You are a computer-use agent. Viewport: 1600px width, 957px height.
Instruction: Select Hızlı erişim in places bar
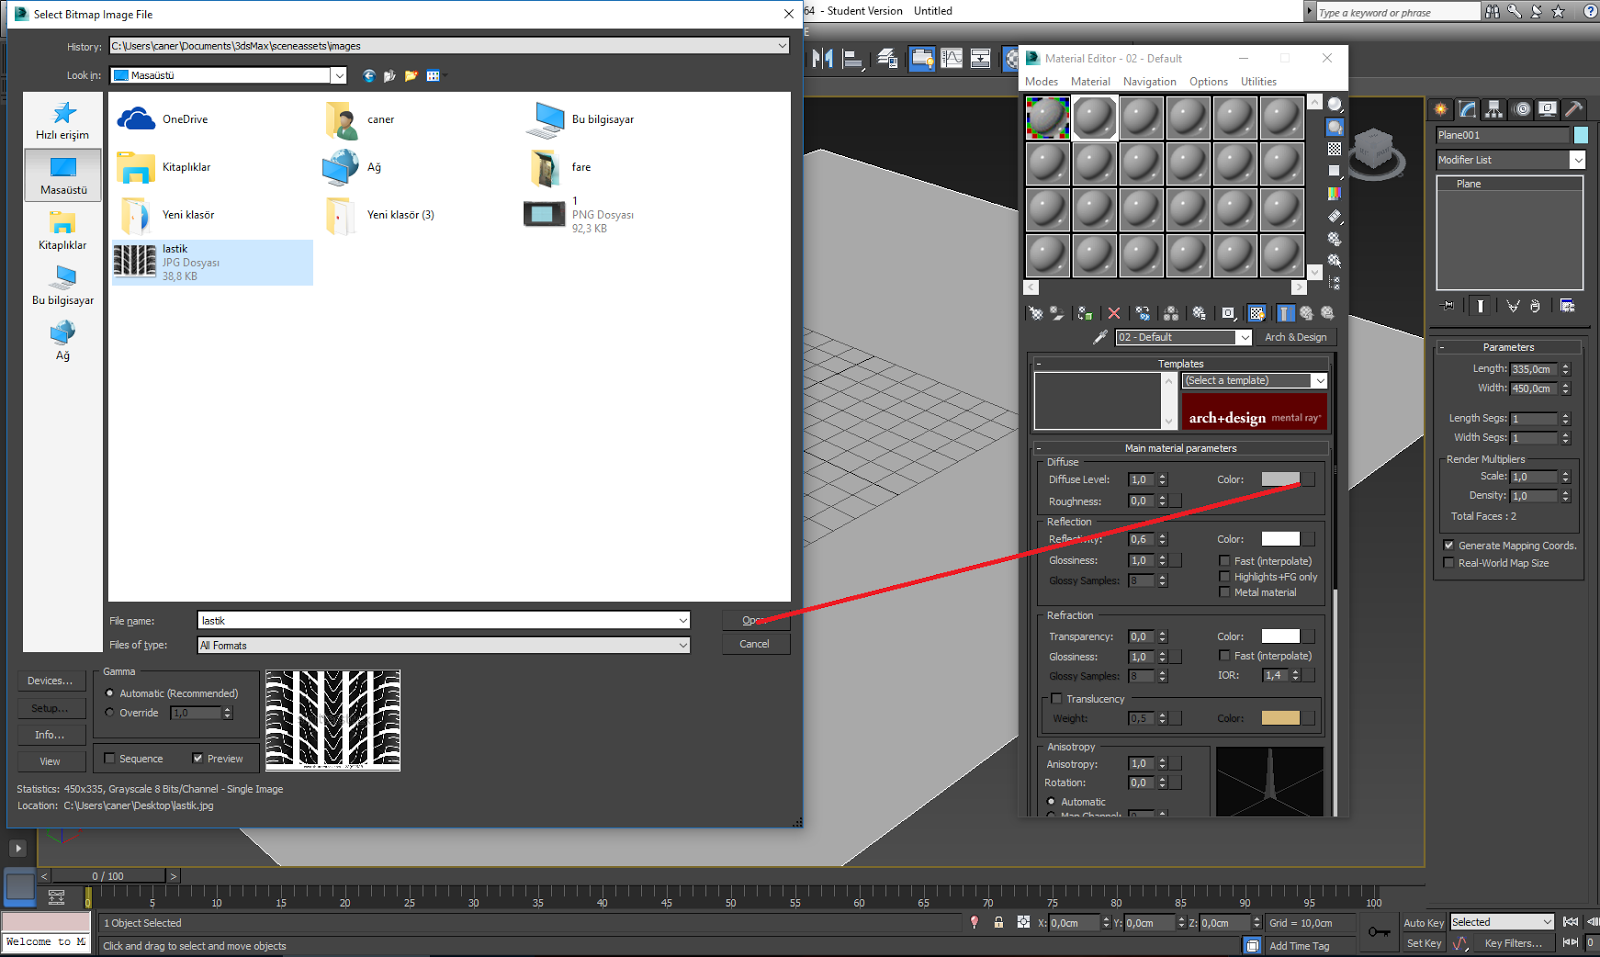click(63, 120)
